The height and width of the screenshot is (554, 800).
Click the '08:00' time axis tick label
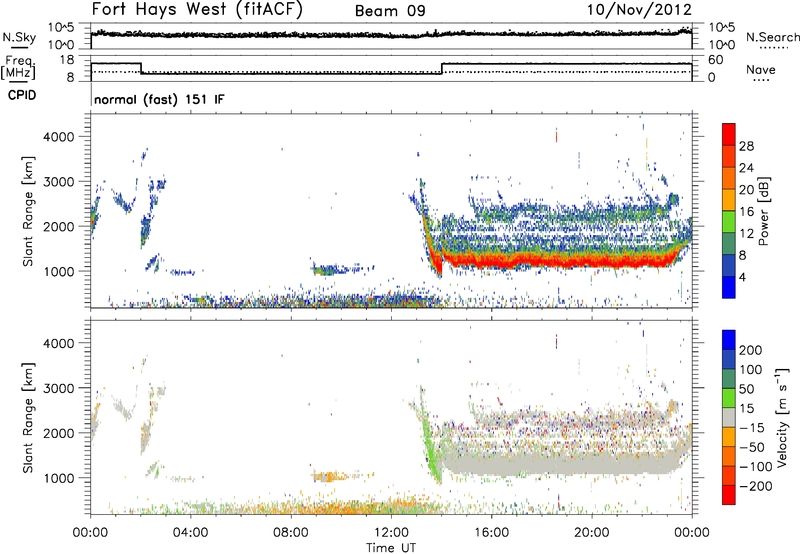(x=291, y=533)
